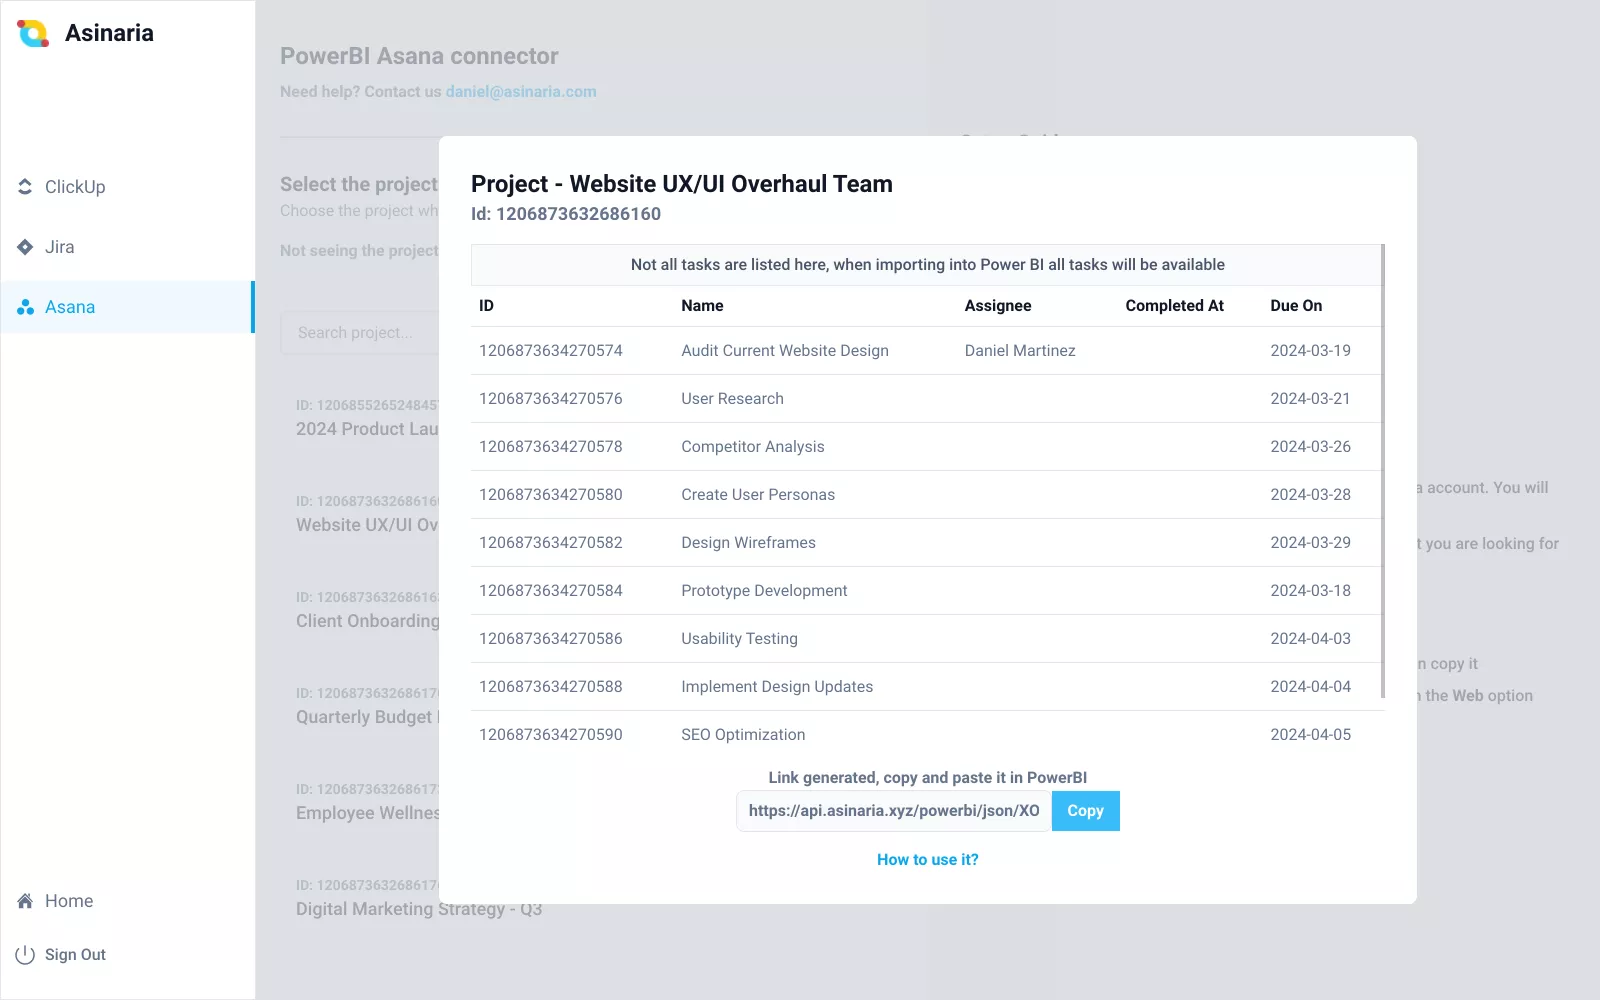Click the Sign Out power icon
Viewport: 1600px width, 1000px height.
point(25,955)
